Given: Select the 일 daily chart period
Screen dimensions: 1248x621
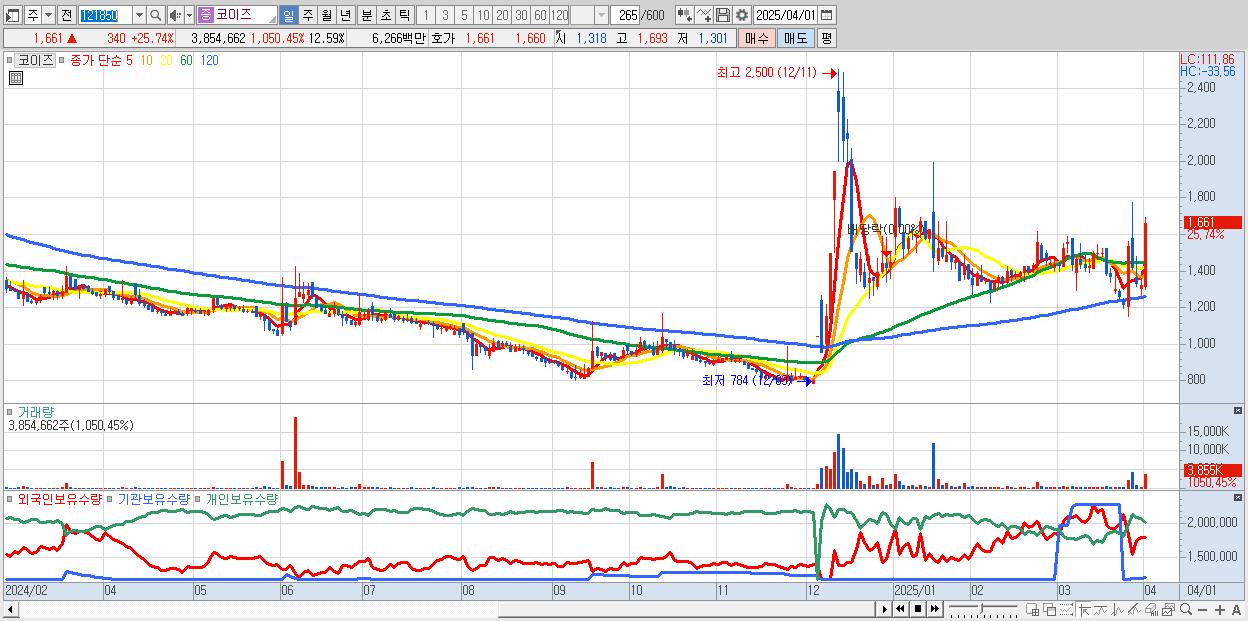Looking at the screenshot, I should click(288, 15).
